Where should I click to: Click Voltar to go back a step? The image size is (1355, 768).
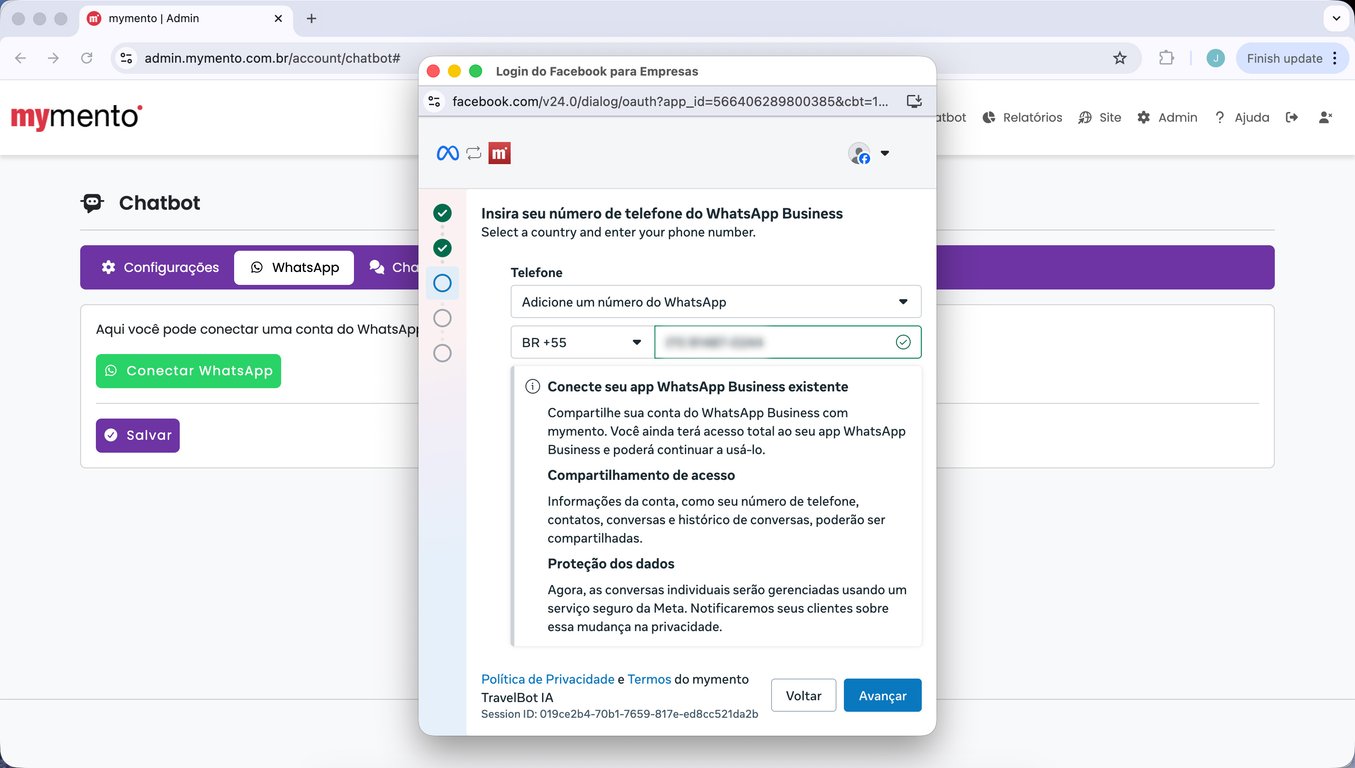(x=804, y=696)
